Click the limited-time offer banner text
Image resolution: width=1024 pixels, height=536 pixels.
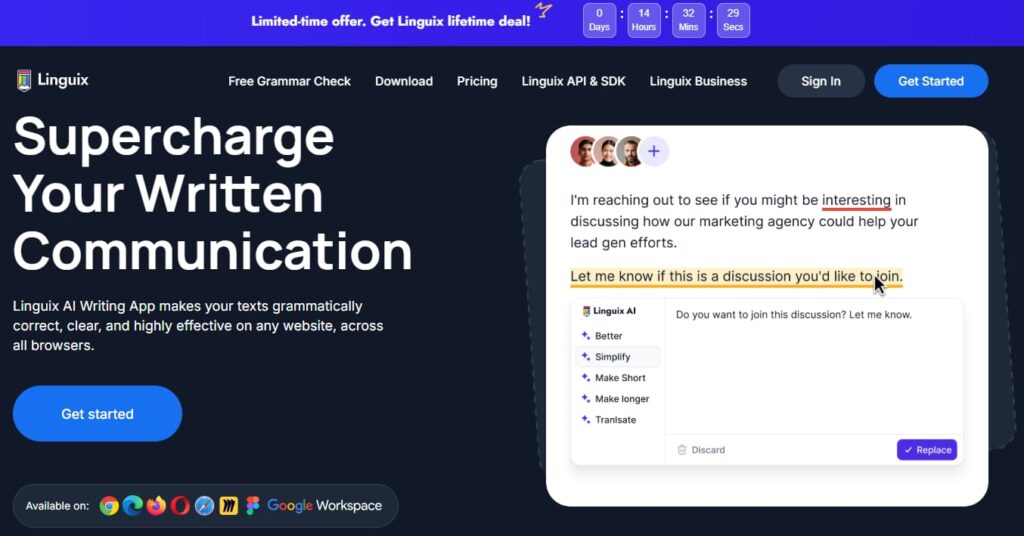tap(391, 21)
